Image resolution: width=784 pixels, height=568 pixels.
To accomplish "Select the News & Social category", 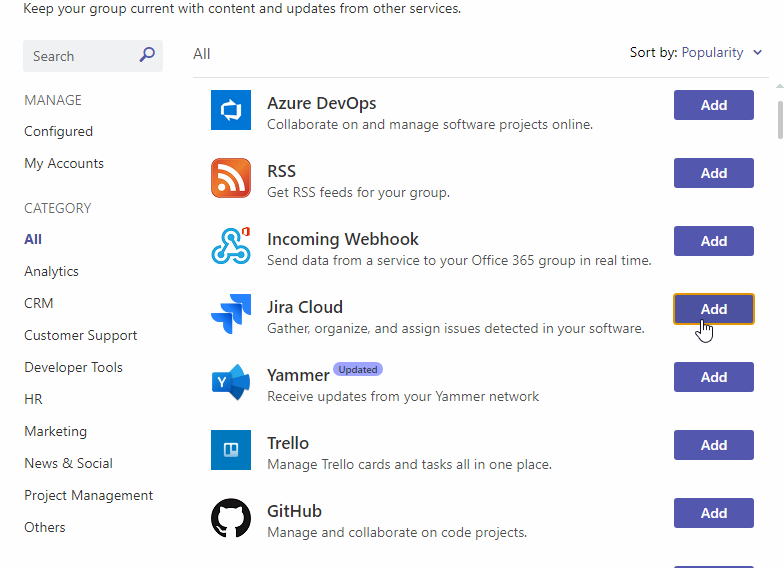I will coord(68,464).
